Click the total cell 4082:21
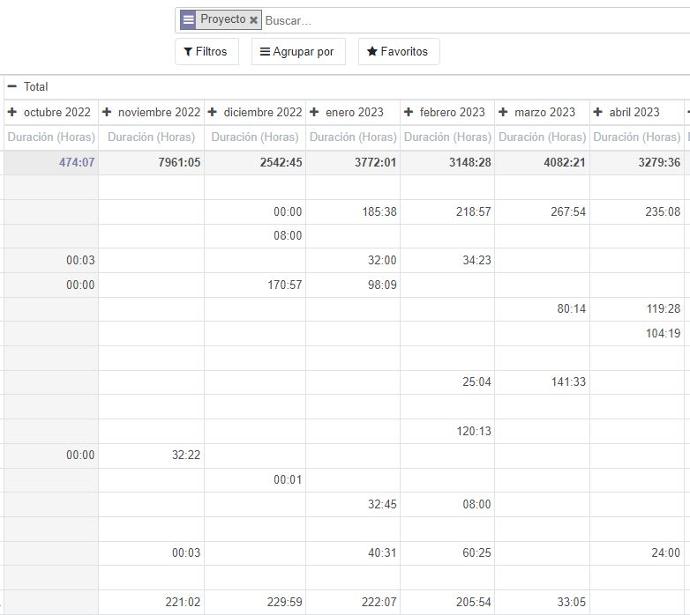 pyautogui.click(x=542, y=163)
